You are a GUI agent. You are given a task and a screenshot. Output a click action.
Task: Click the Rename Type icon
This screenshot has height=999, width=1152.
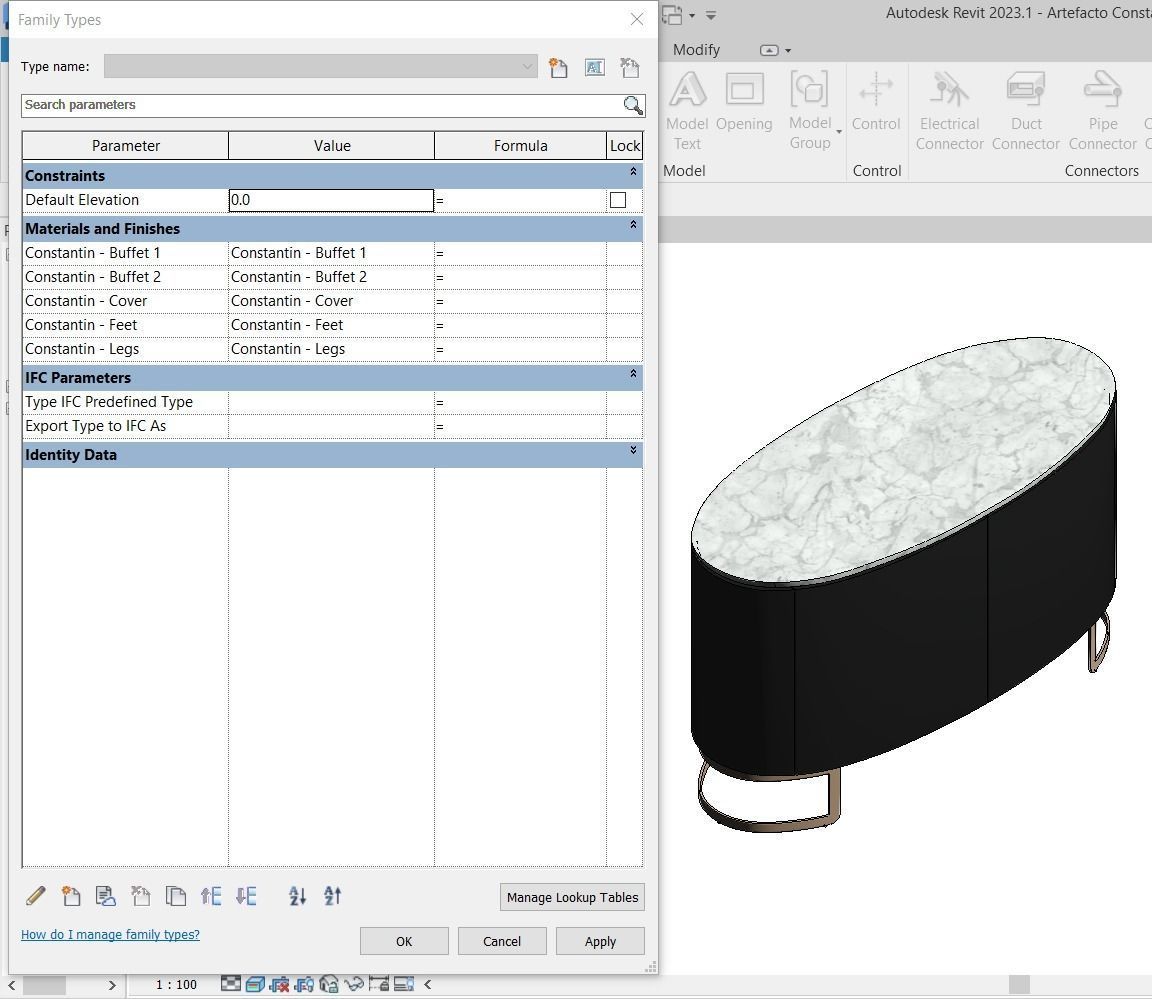594,68
